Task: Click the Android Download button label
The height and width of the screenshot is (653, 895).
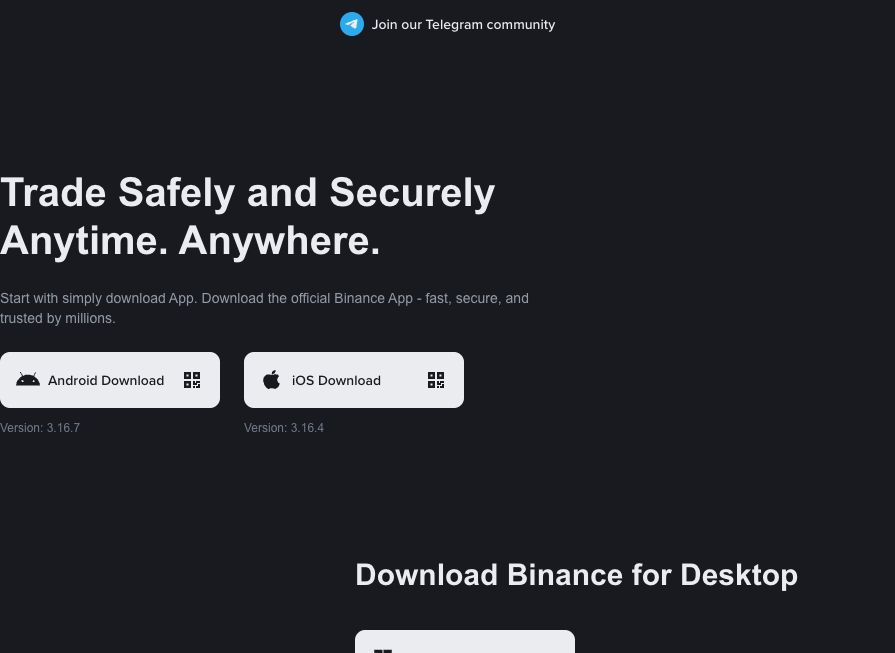Action: tap(106, 380)
